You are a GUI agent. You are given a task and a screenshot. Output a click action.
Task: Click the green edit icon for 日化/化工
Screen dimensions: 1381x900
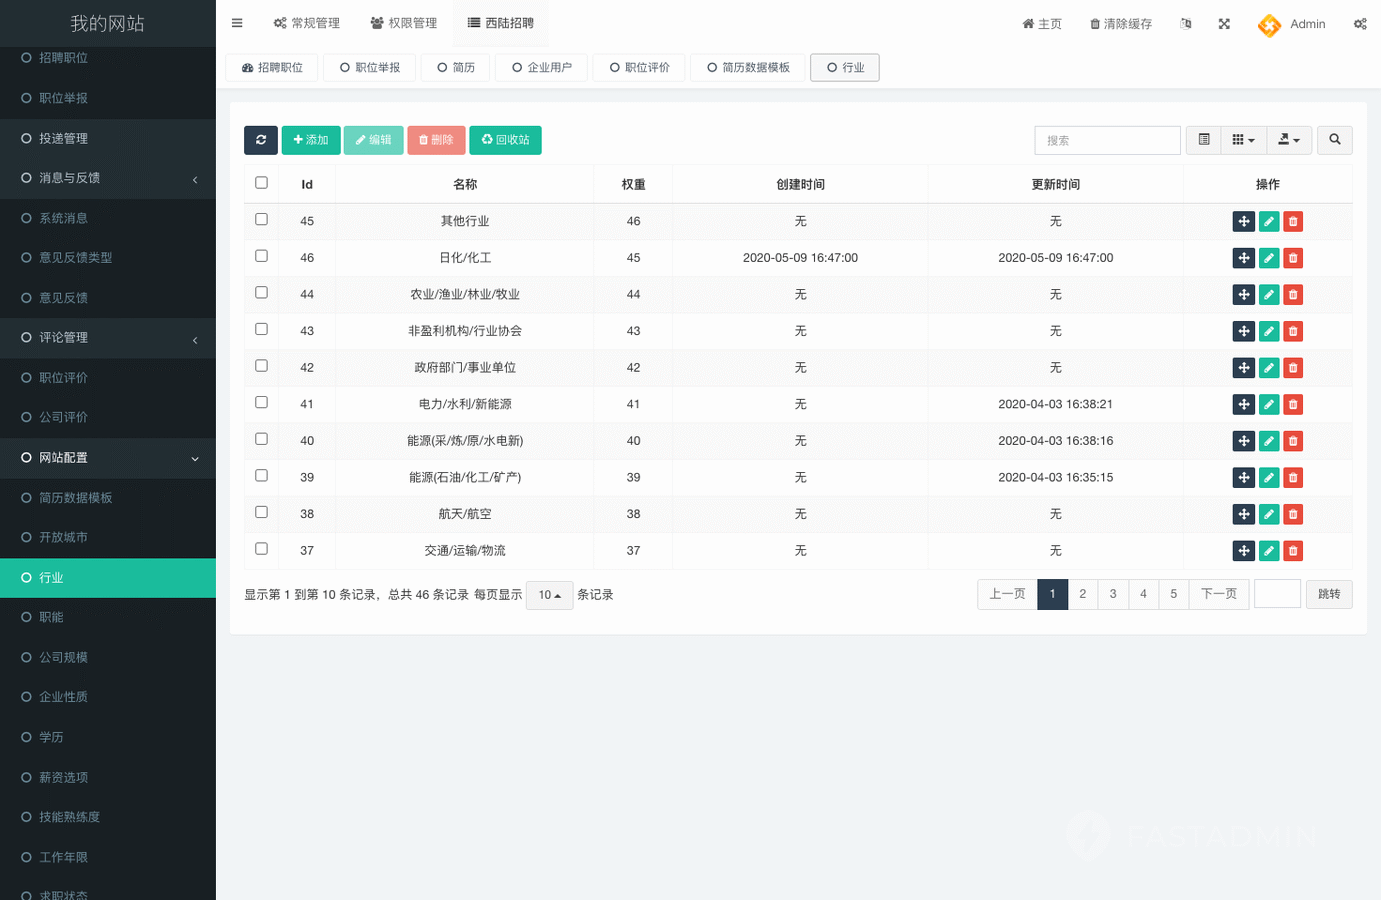pos(1268,258)
